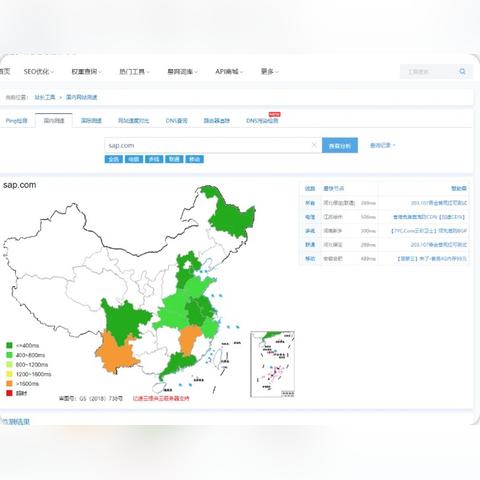Click the orange Jiangxi province on the map

point(189,340)
